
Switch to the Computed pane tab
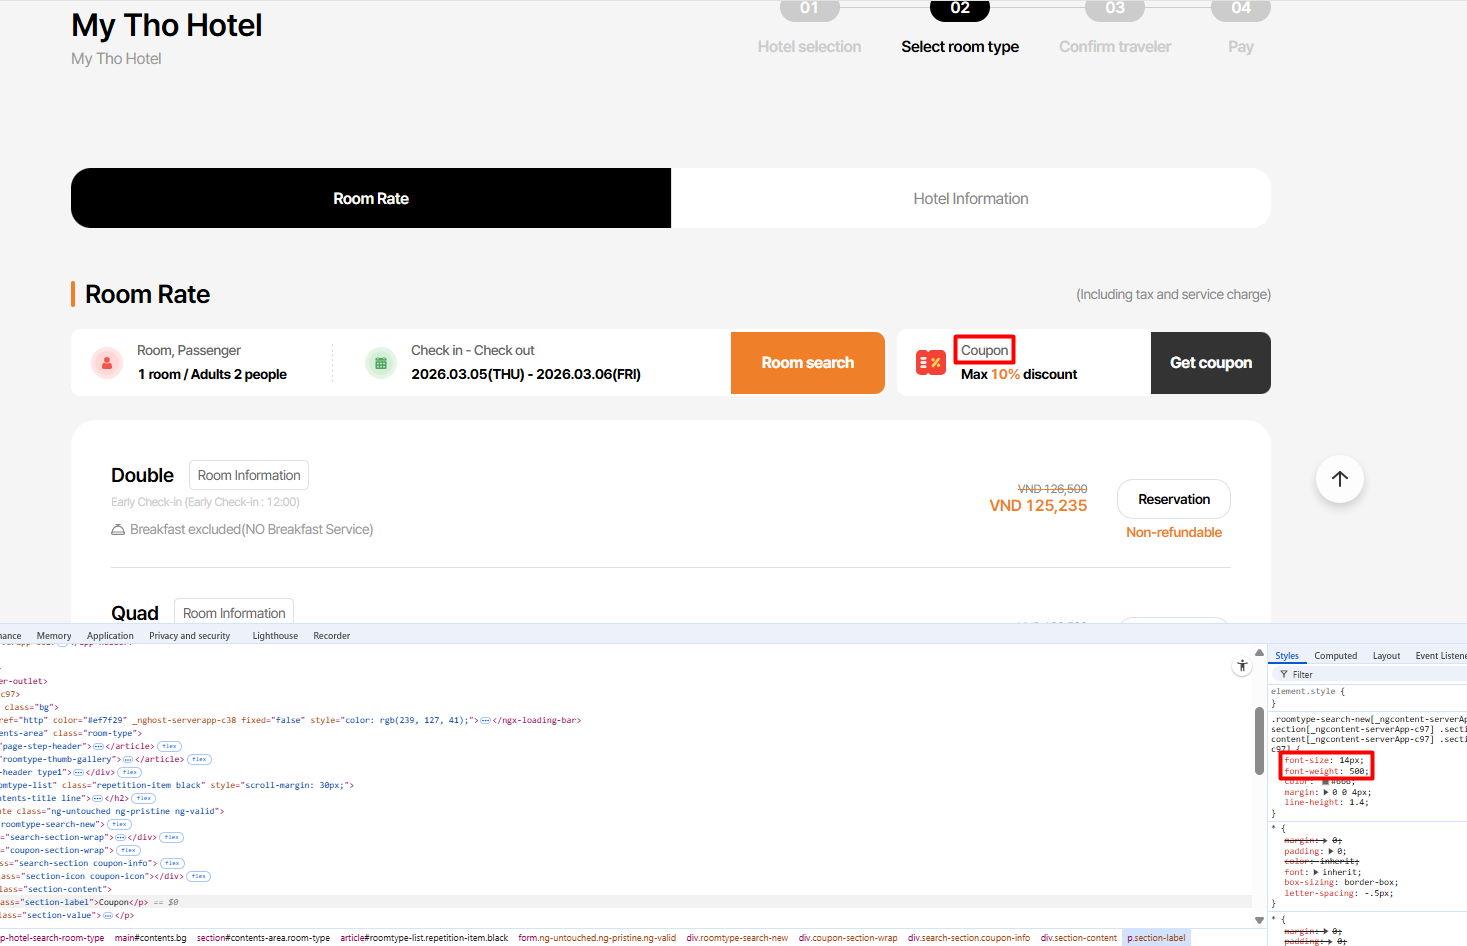[1336, 656]
